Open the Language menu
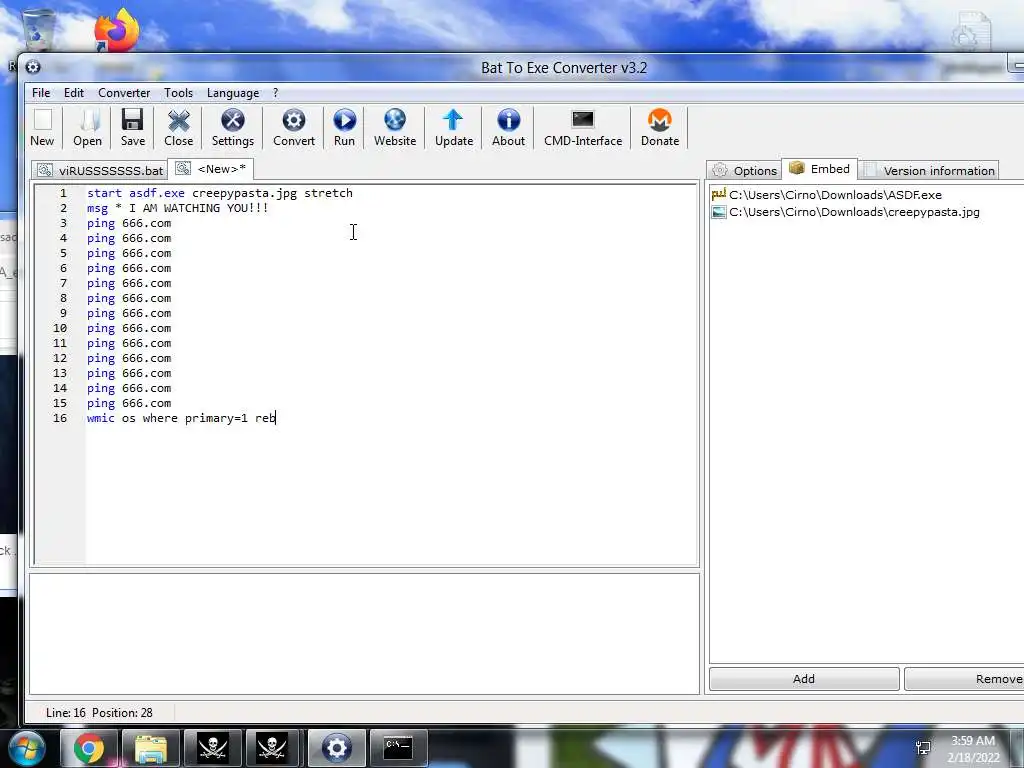Image resolution: width=1024 pixels, height=768 pixels. pyautogui.click(x=232, y=93)
